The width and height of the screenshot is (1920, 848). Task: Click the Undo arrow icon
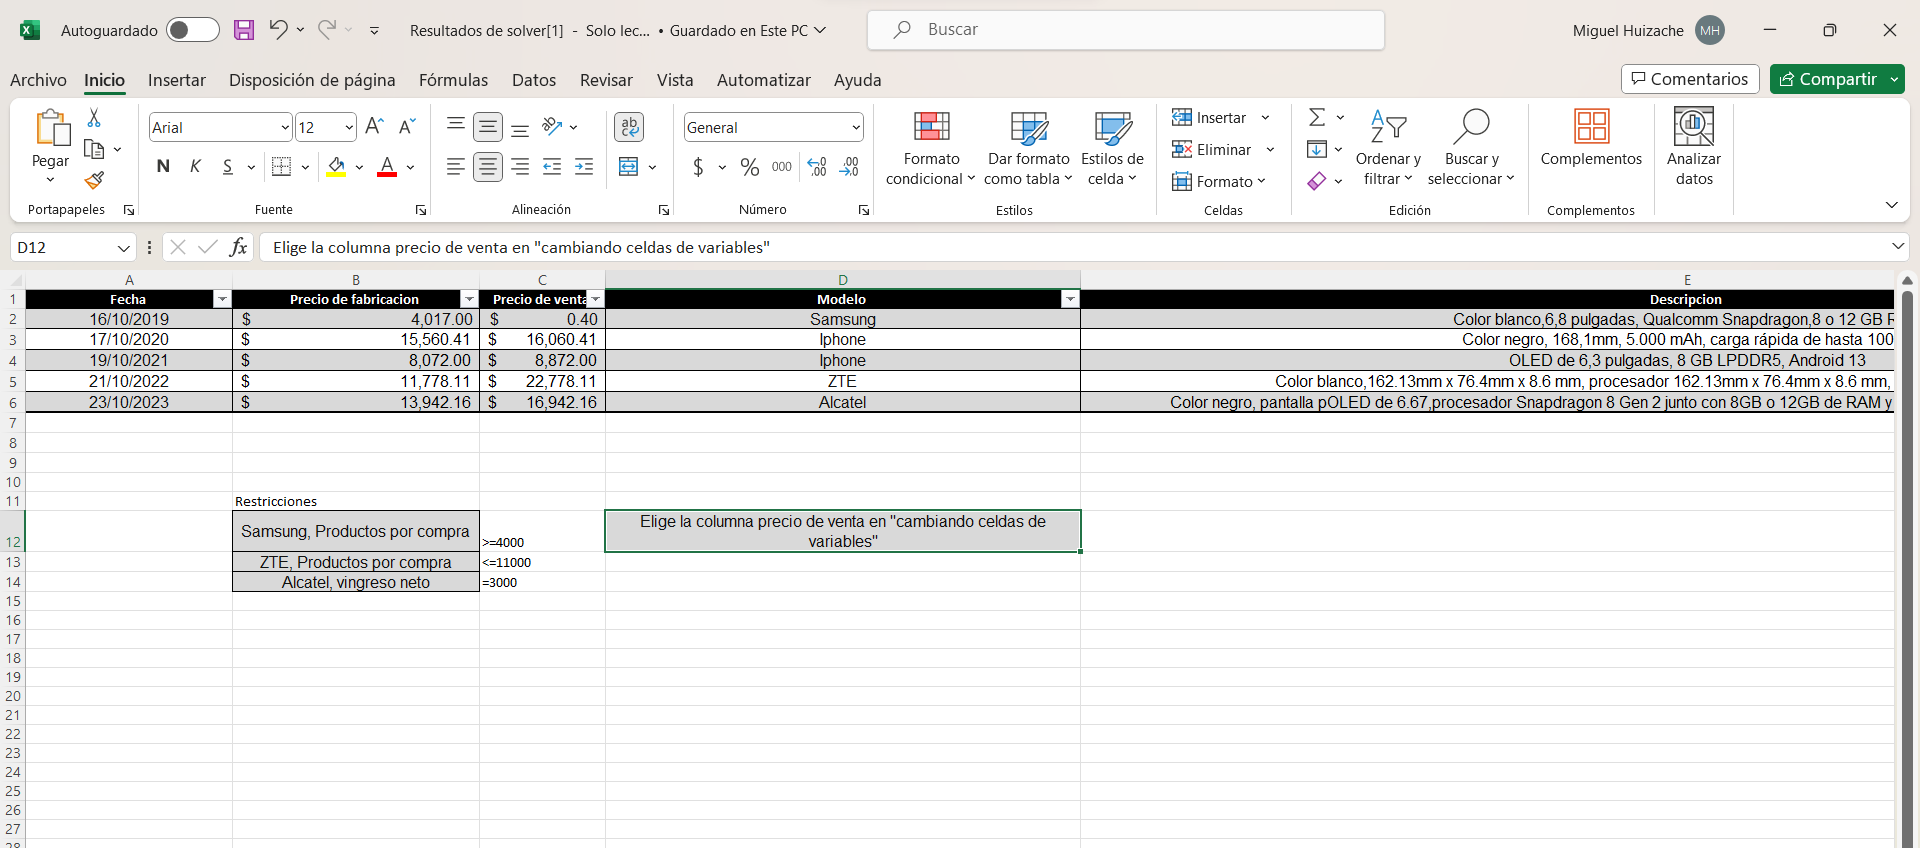tap(278, 30)
